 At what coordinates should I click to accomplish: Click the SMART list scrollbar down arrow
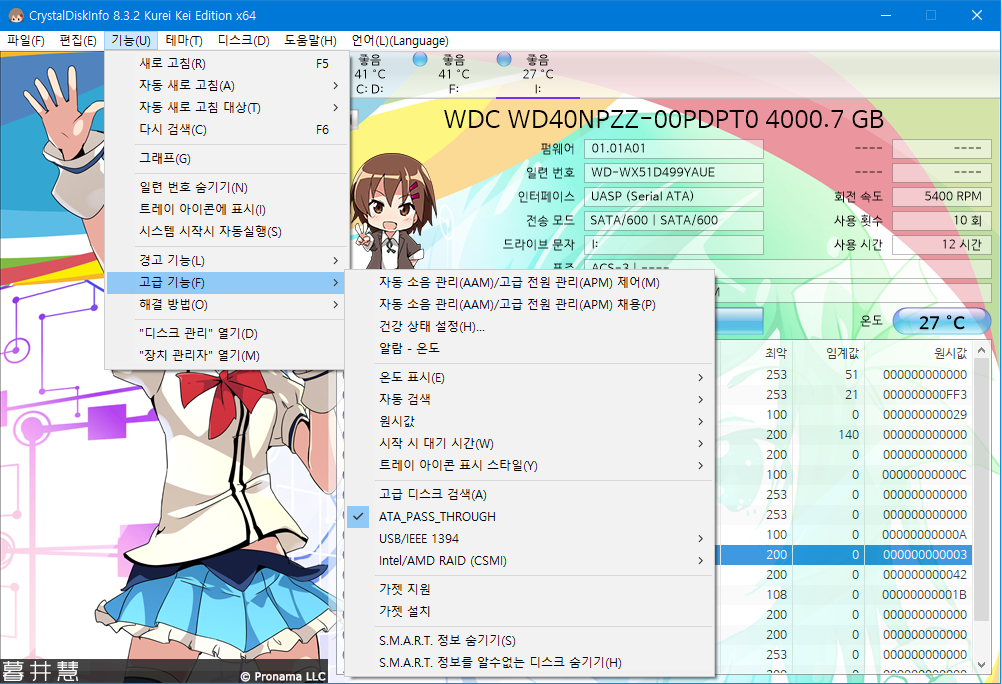(x=982, y=665)
